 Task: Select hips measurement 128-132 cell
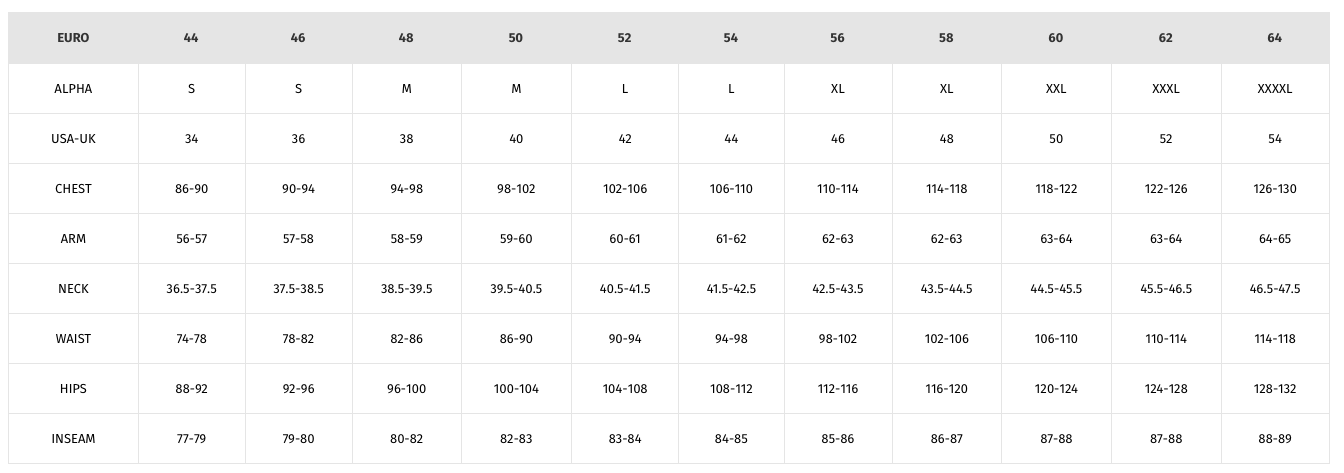[1274, 389]
